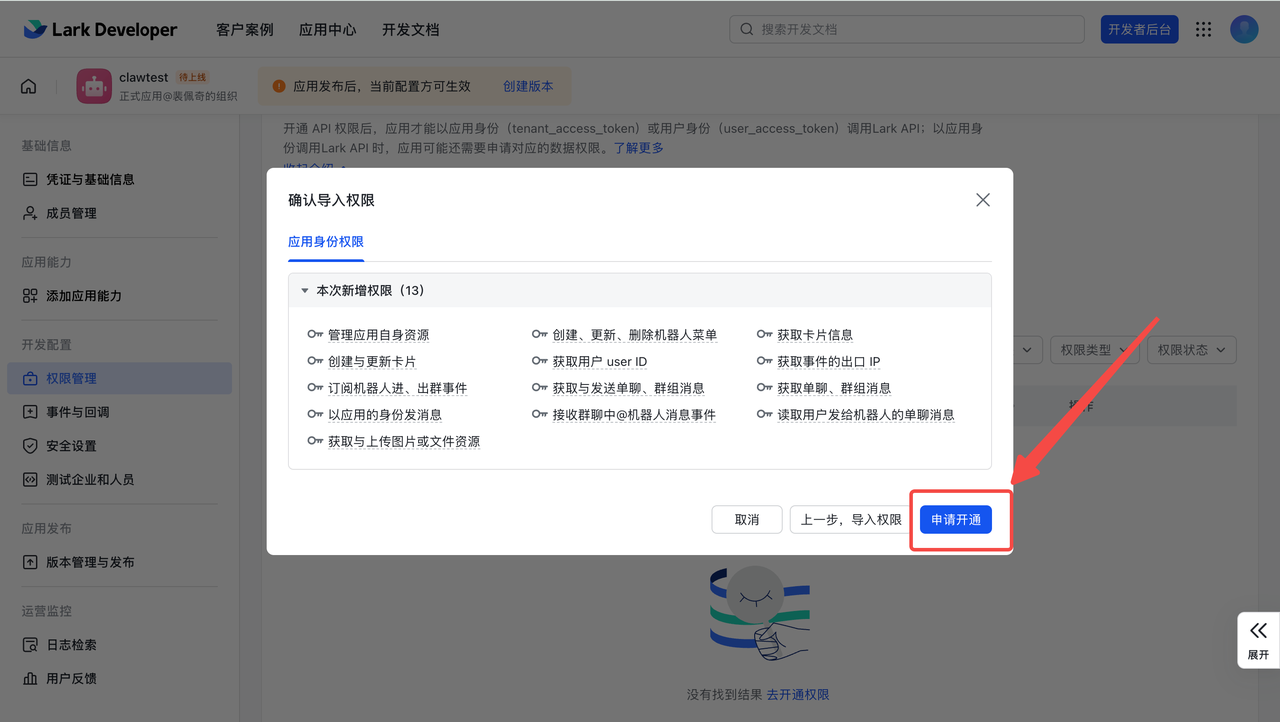
Task: Open the 权限类型 dropdown
Action: pos(1094,350)
